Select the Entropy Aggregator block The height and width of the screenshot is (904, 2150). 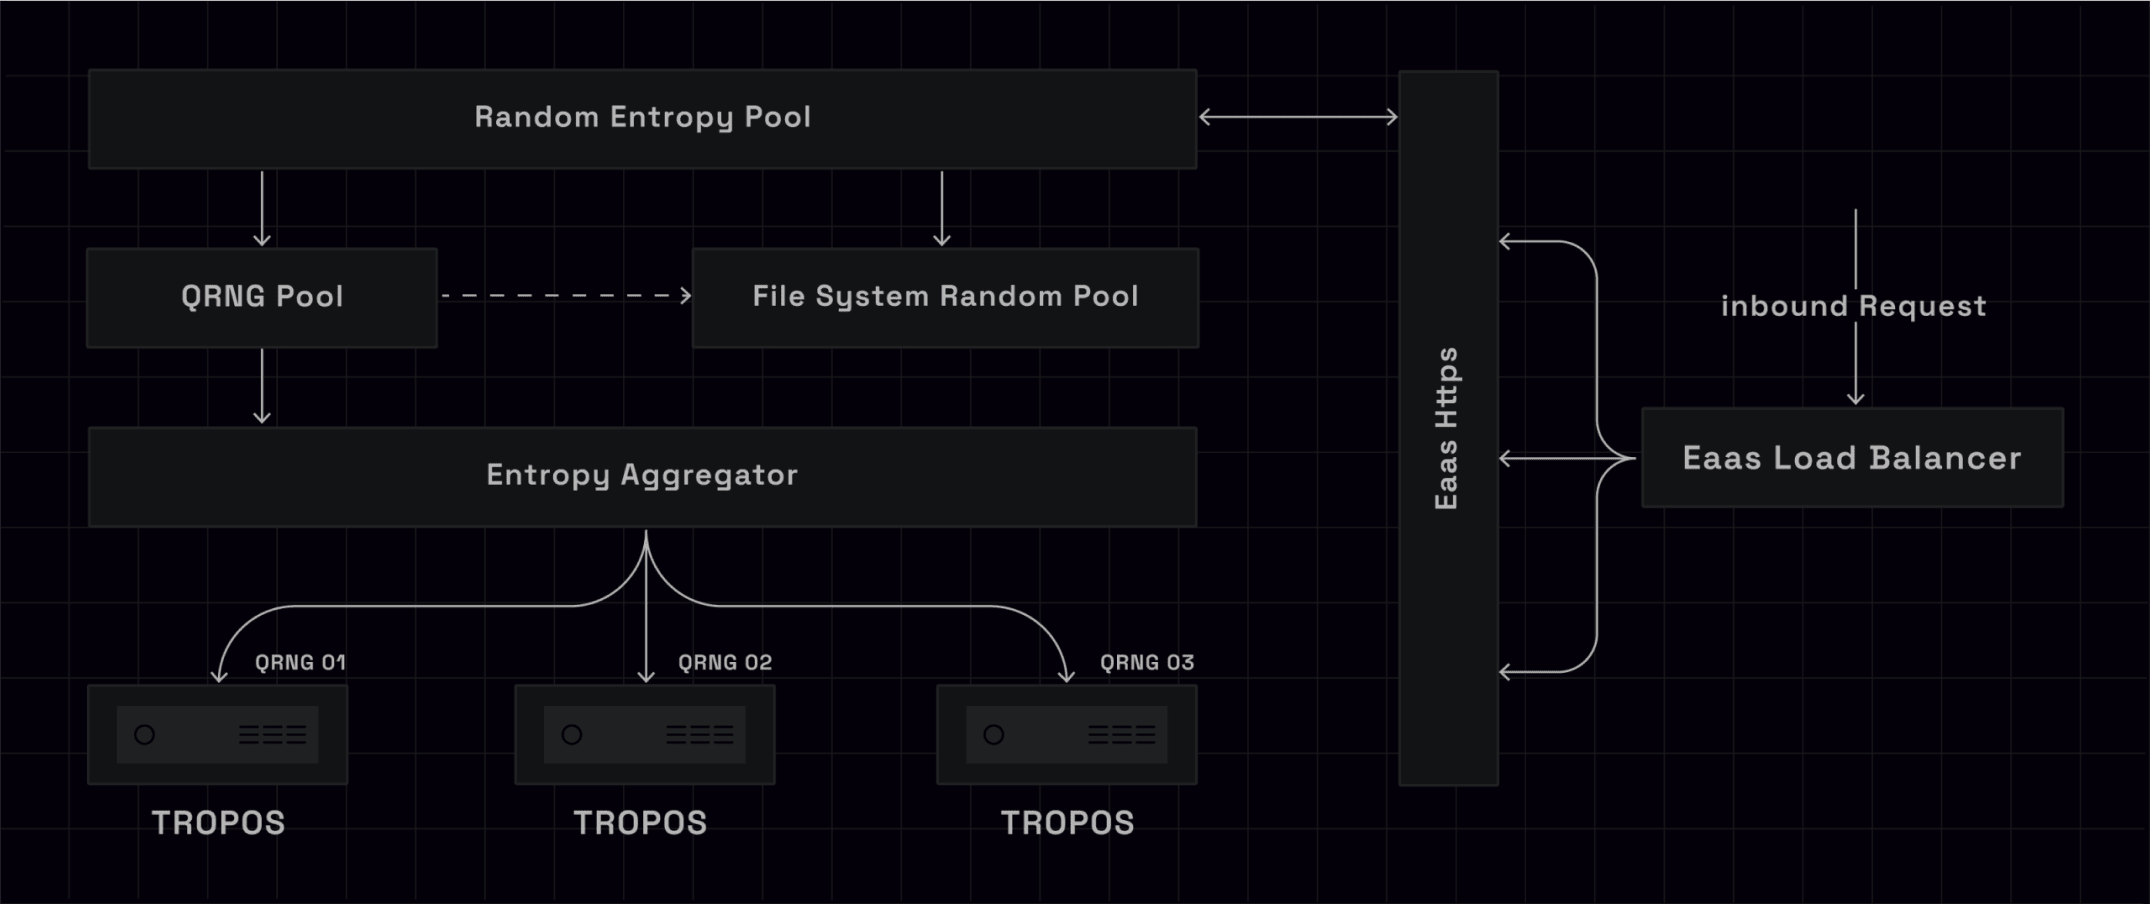642,476
